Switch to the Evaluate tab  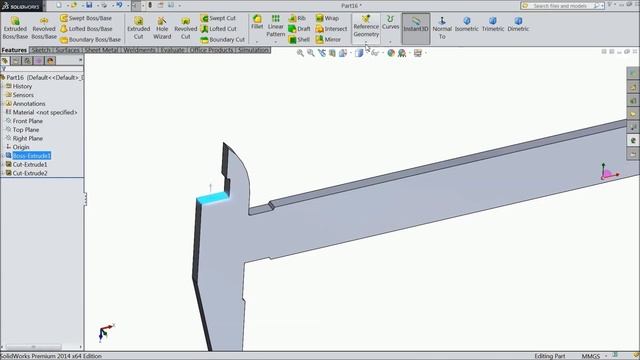[x=172, y=50]
